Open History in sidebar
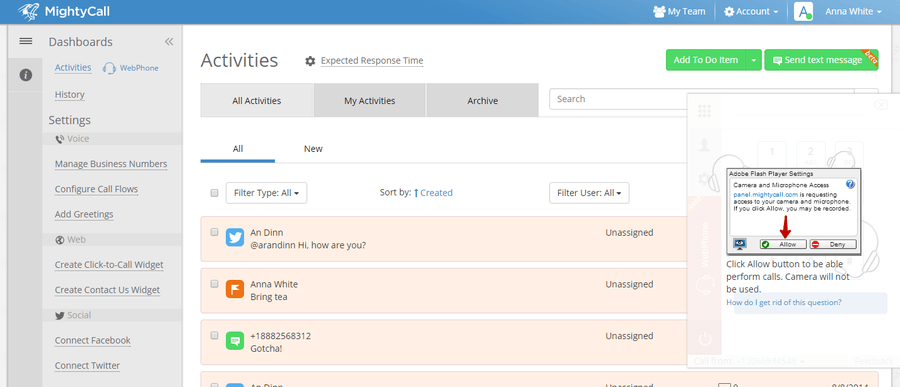The height and width of the screenshot is (387, 900). (x=69, y=95)
